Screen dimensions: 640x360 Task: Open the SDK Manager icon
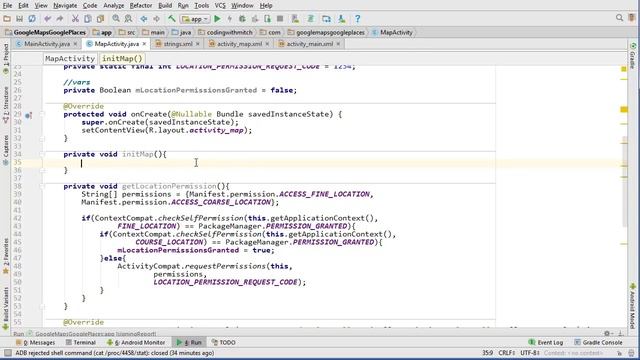coord(342,19)
